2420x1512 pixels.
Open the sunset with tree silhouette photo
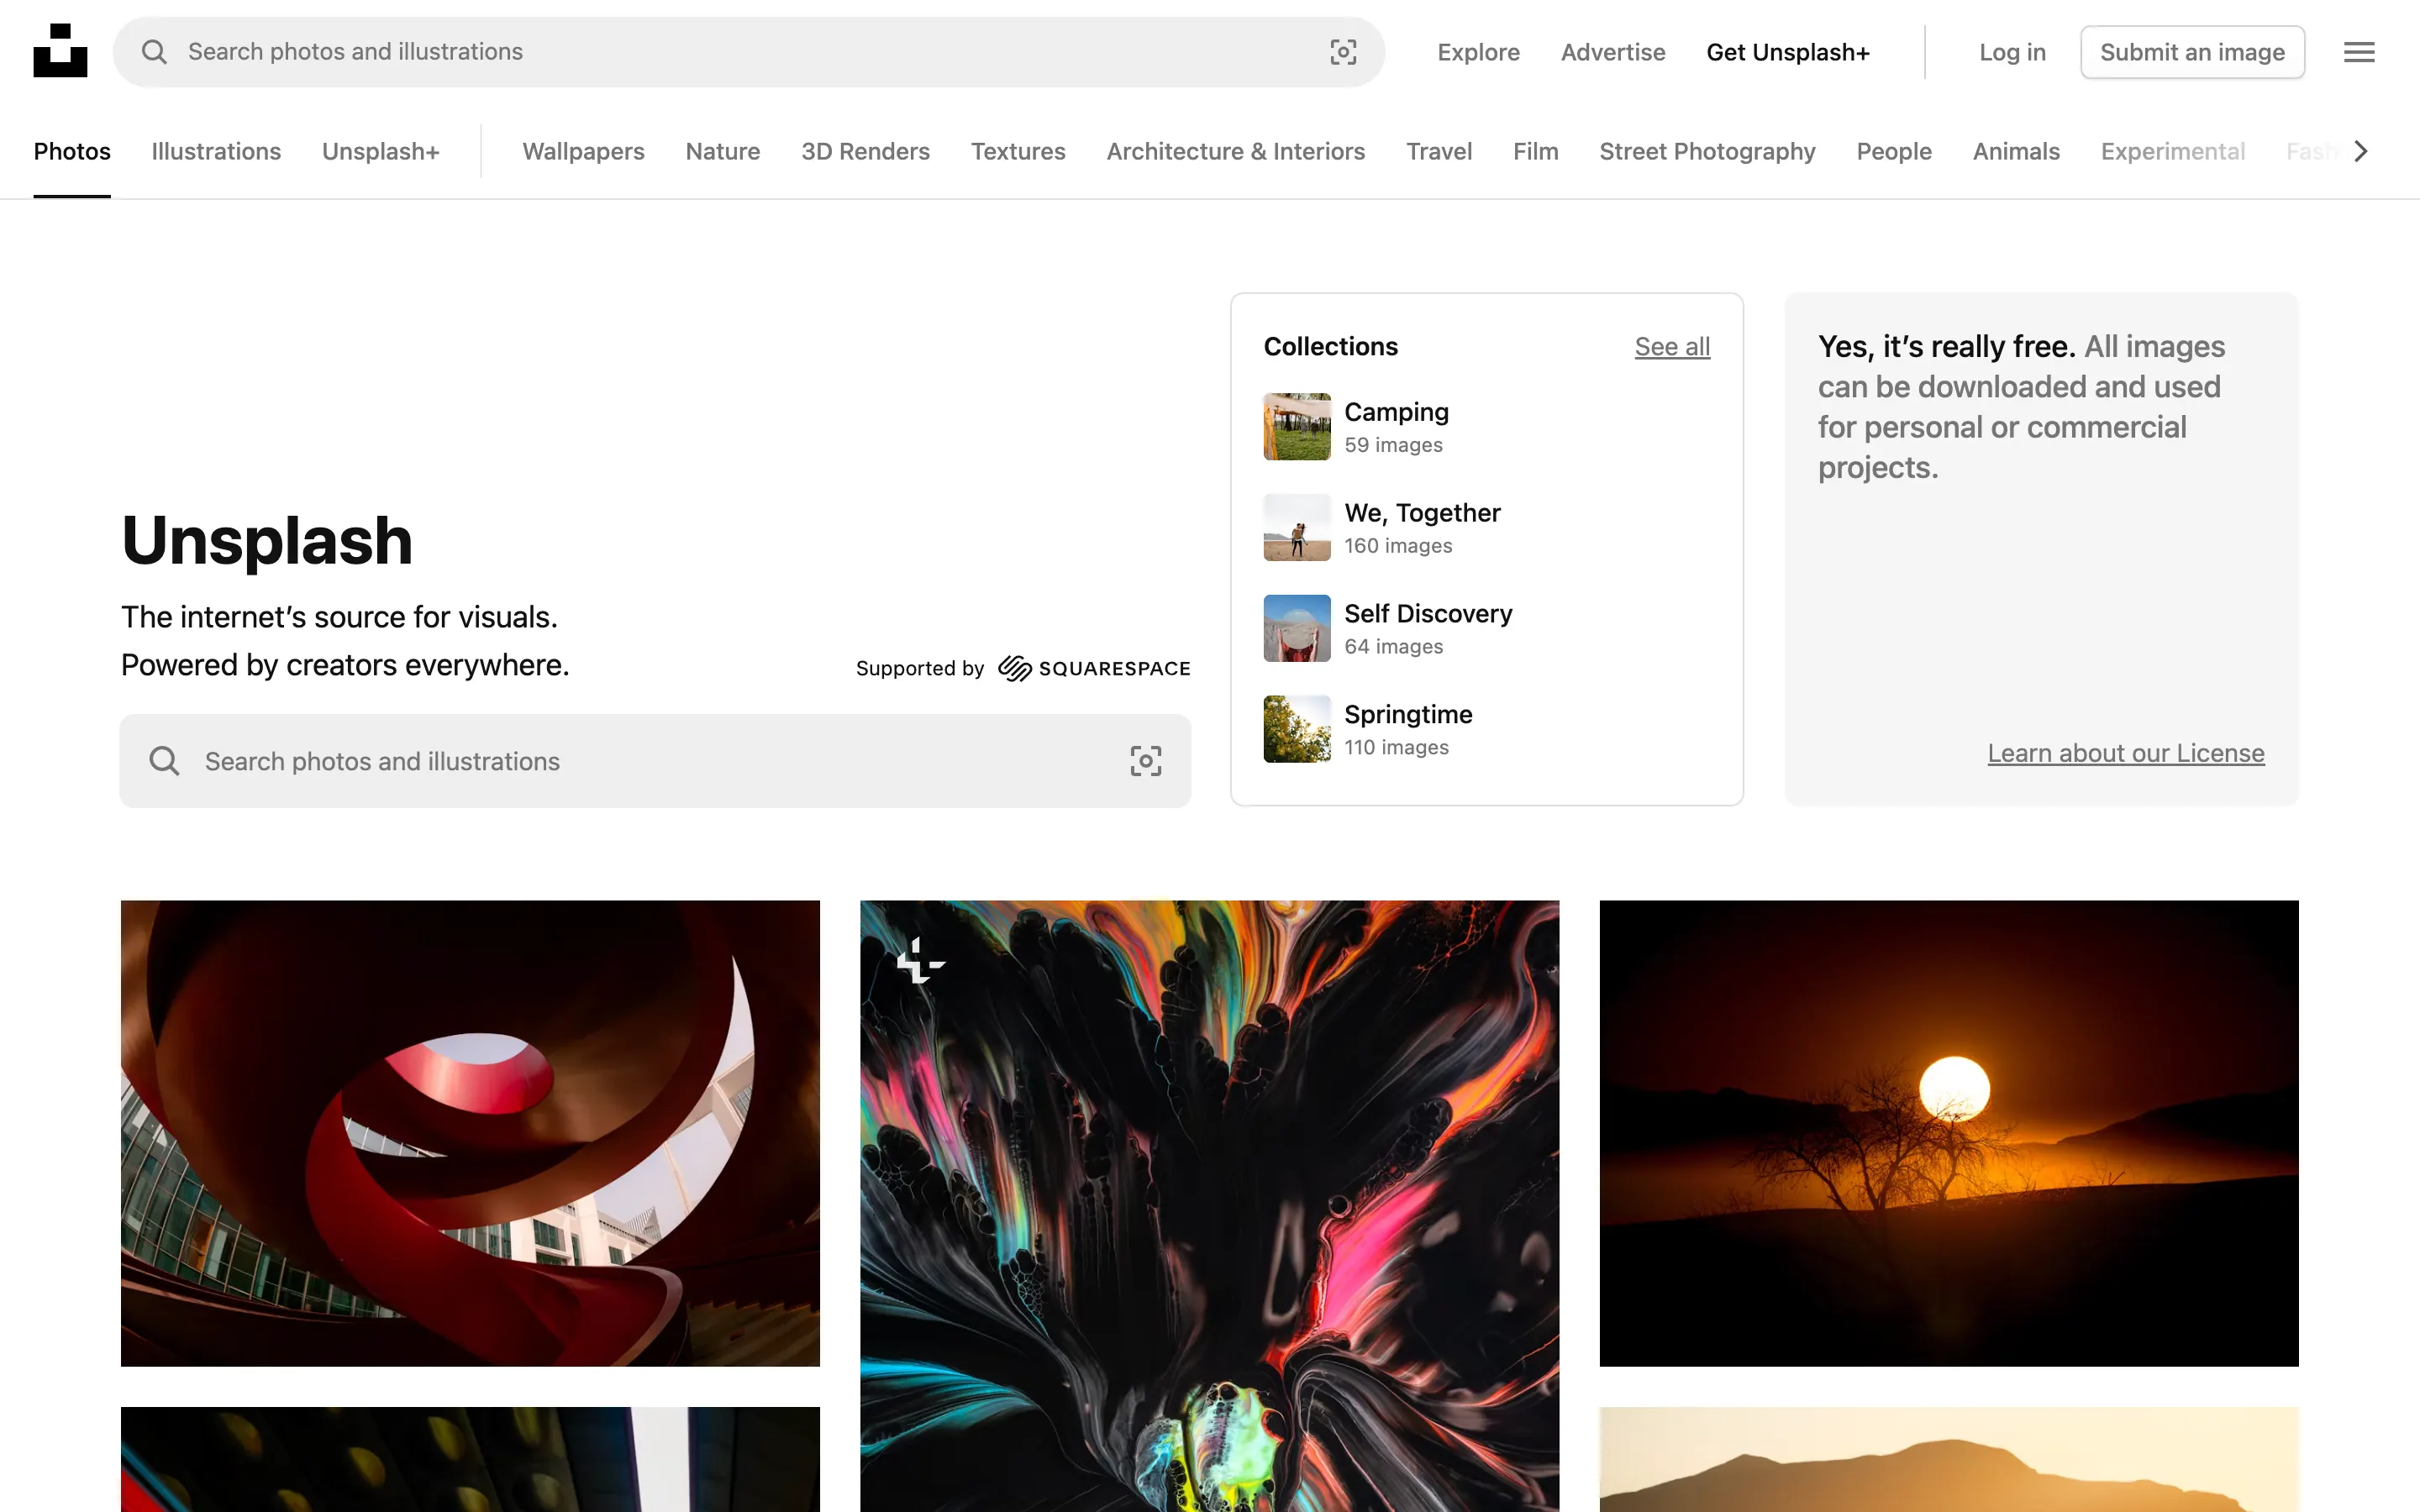[1949, 1133]
